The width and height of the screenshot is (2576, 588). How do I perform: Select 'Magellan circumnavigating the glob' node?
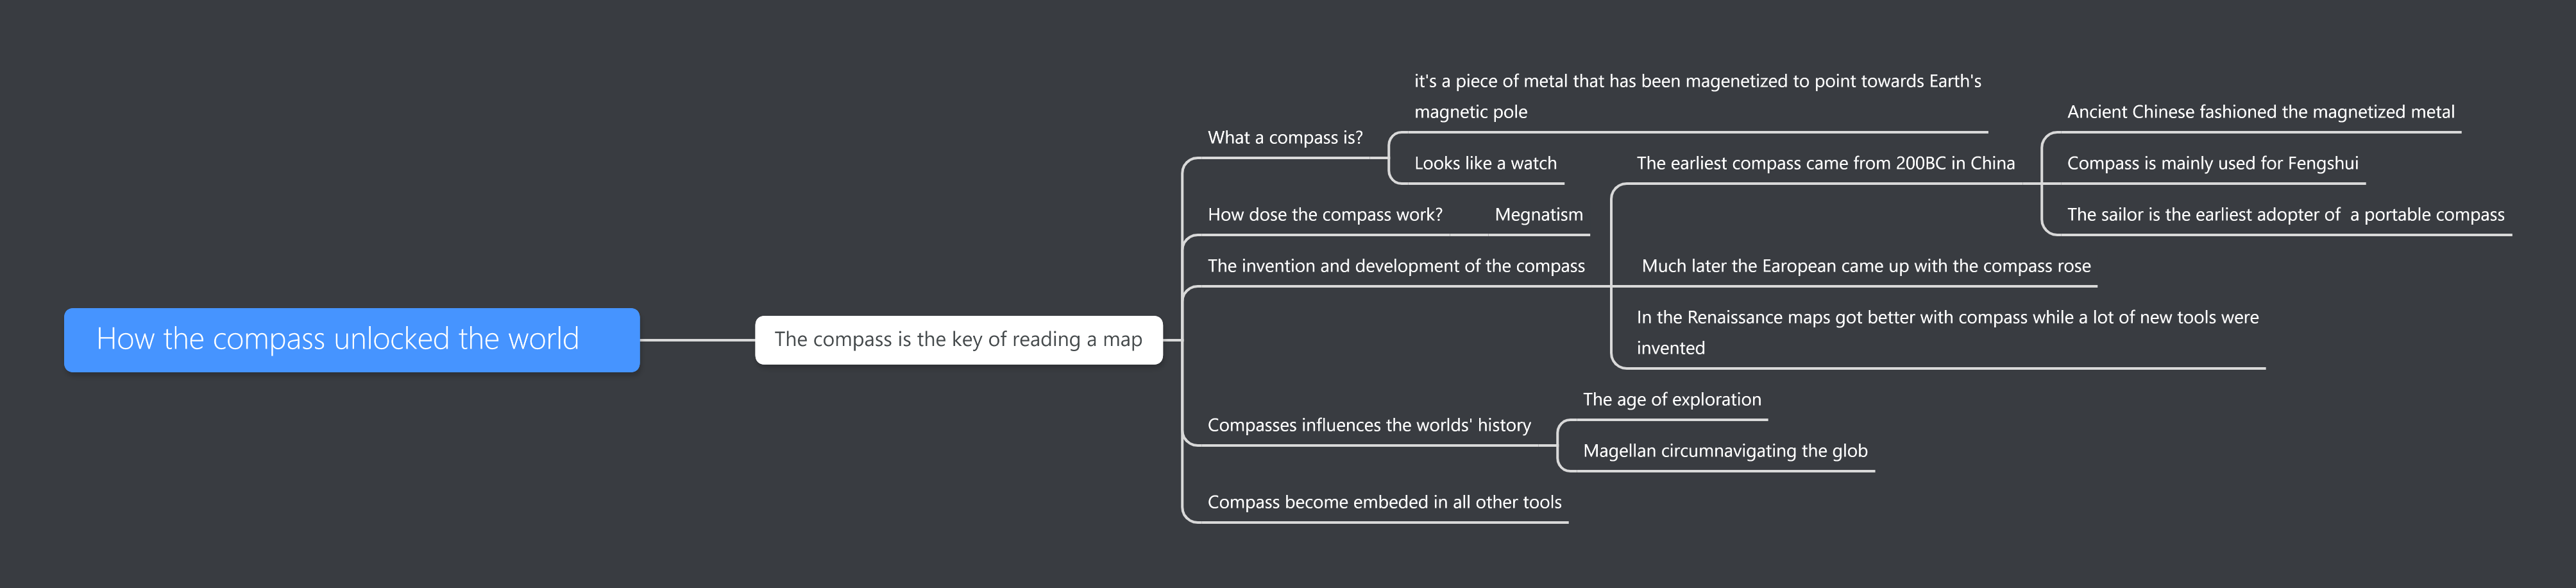click(x=1724, y=451)
